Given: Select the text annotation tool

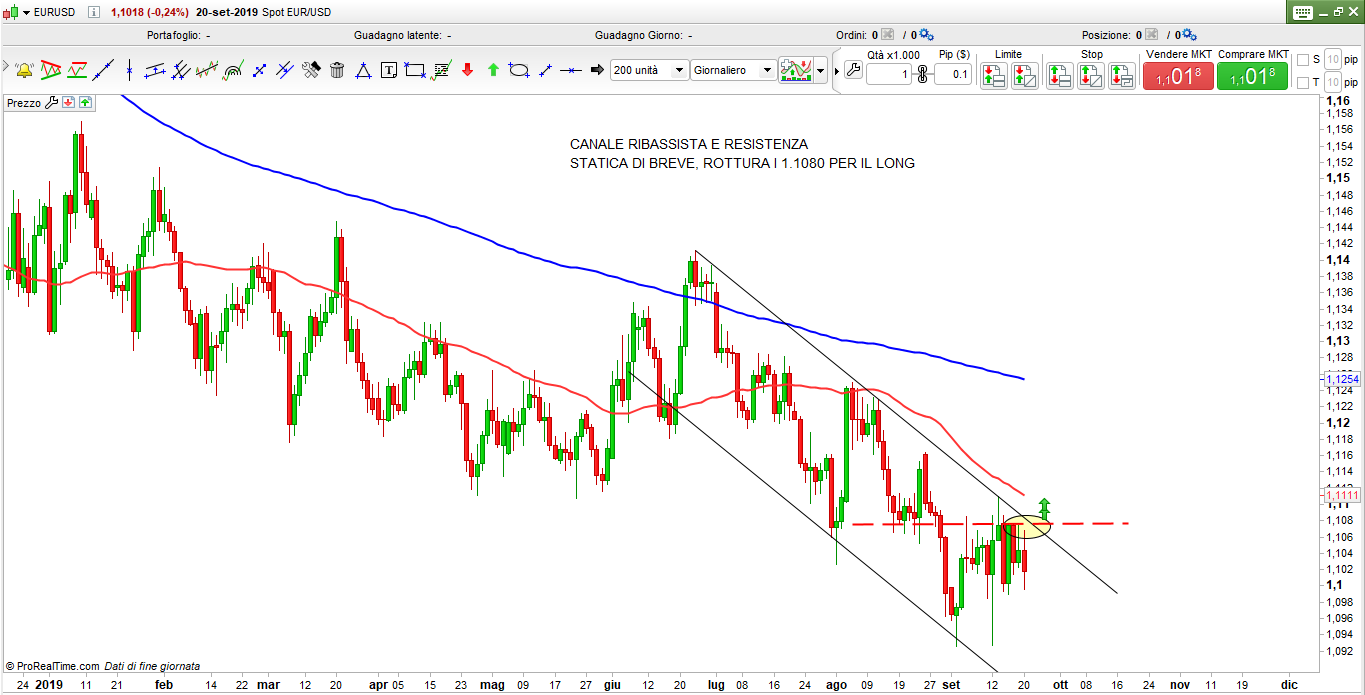Looking at the screenshot, I should pyautogui.click(x=389, y=70).
